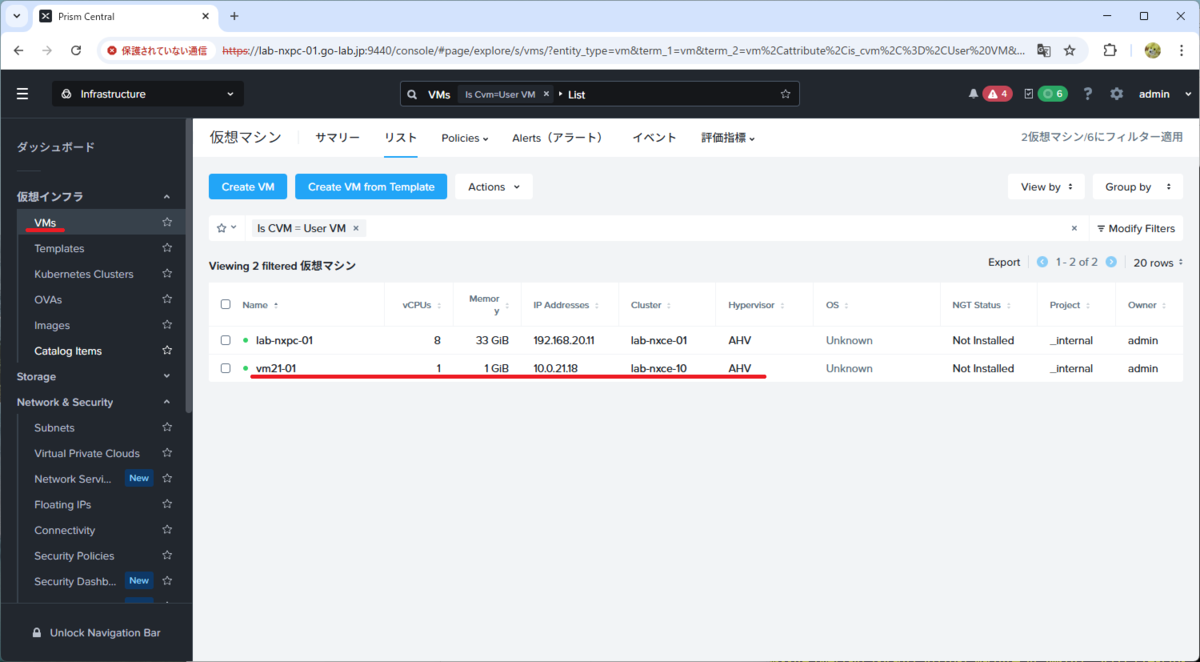Clear all filters with the x
This screenshot has width=1200, height=662.
click(1075, 228)
